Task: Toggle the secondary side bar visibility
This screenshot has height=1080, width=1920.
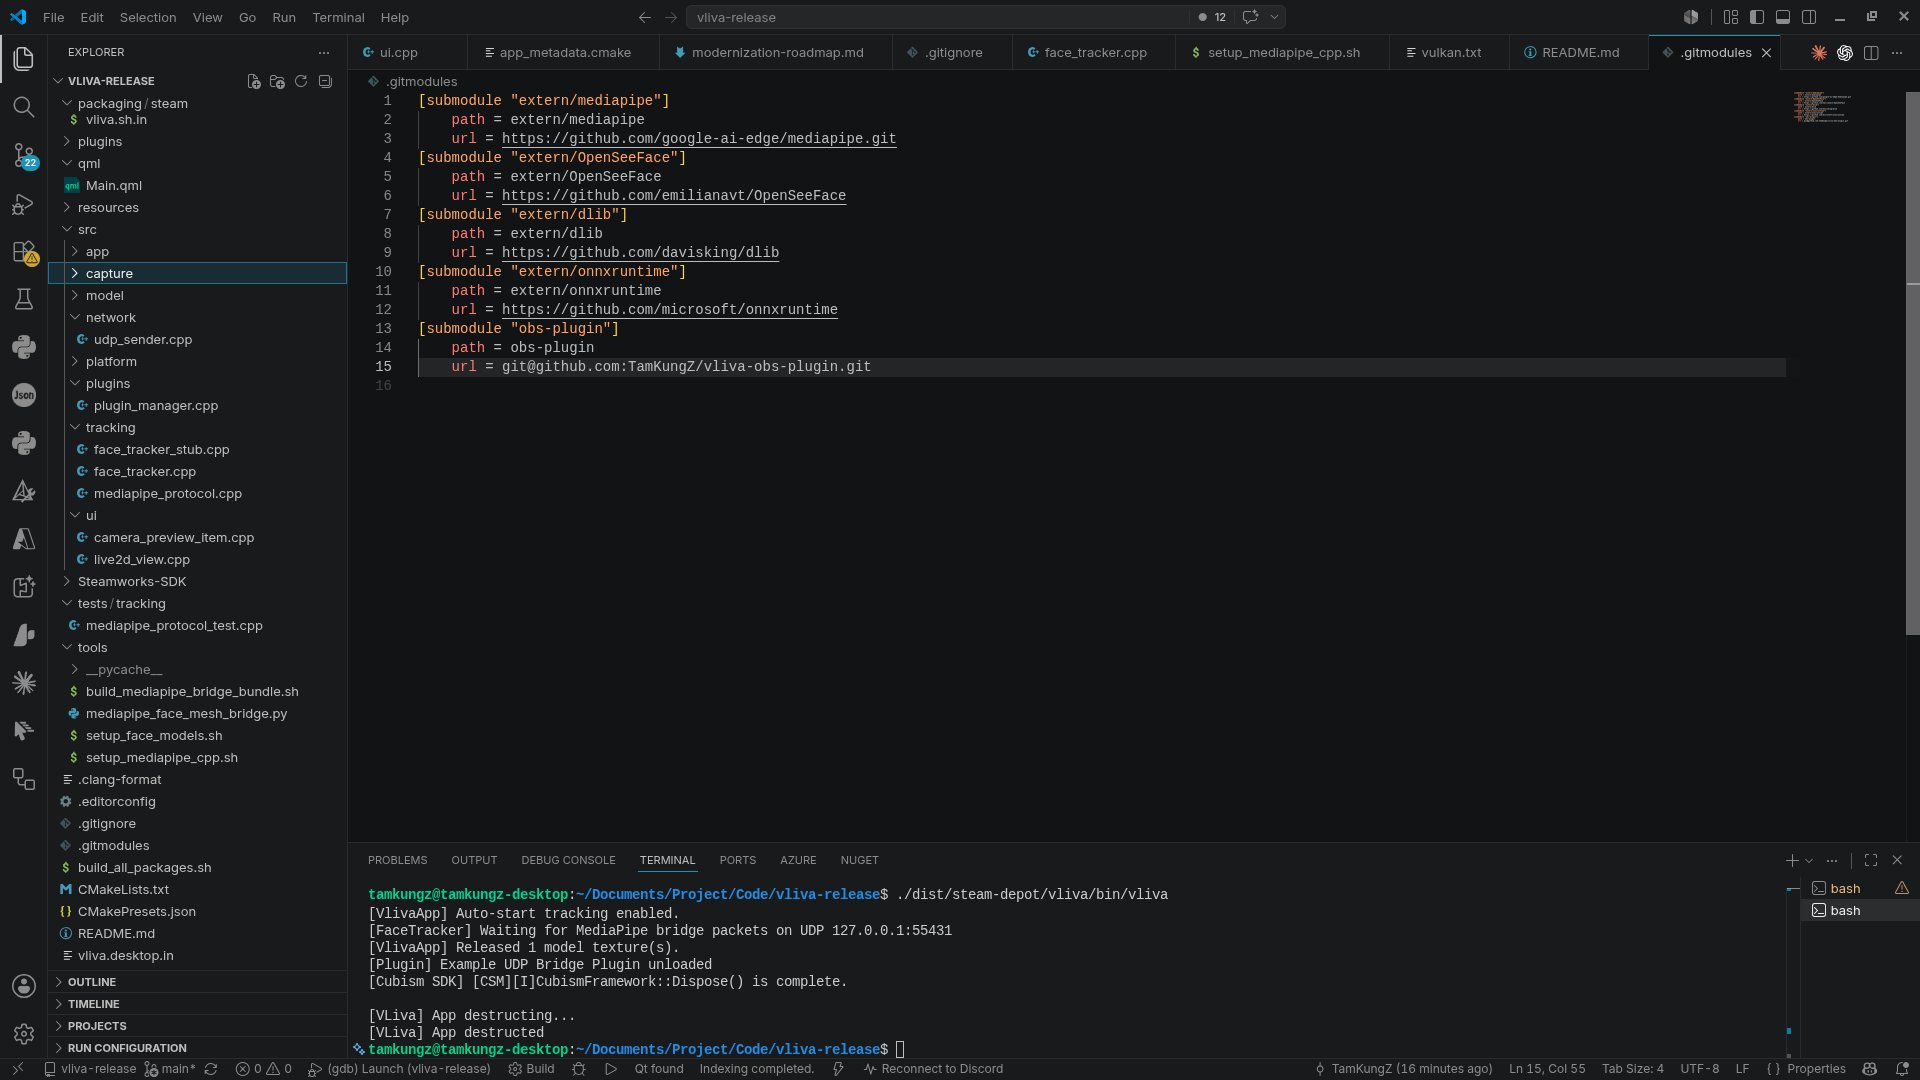Action: pyautogui.click(x=1809, y=17)
